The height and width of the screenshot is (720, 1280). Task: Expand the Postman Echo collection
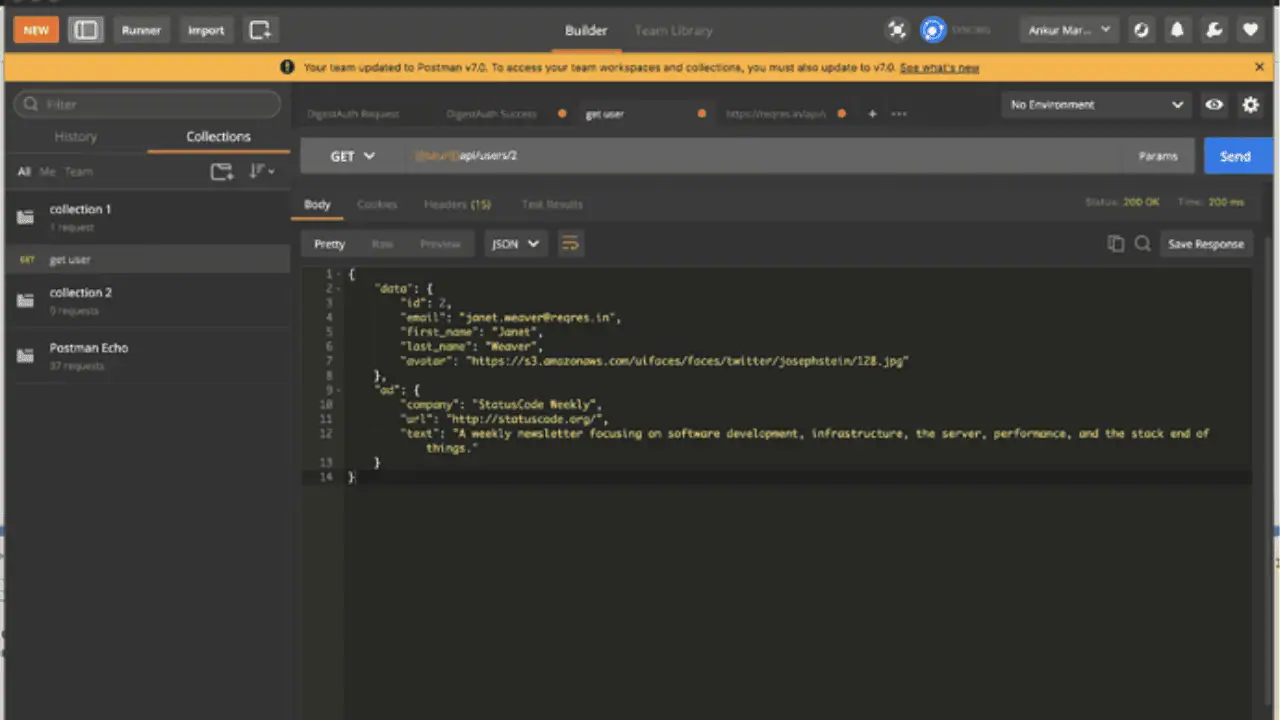[x=148, y=356]
